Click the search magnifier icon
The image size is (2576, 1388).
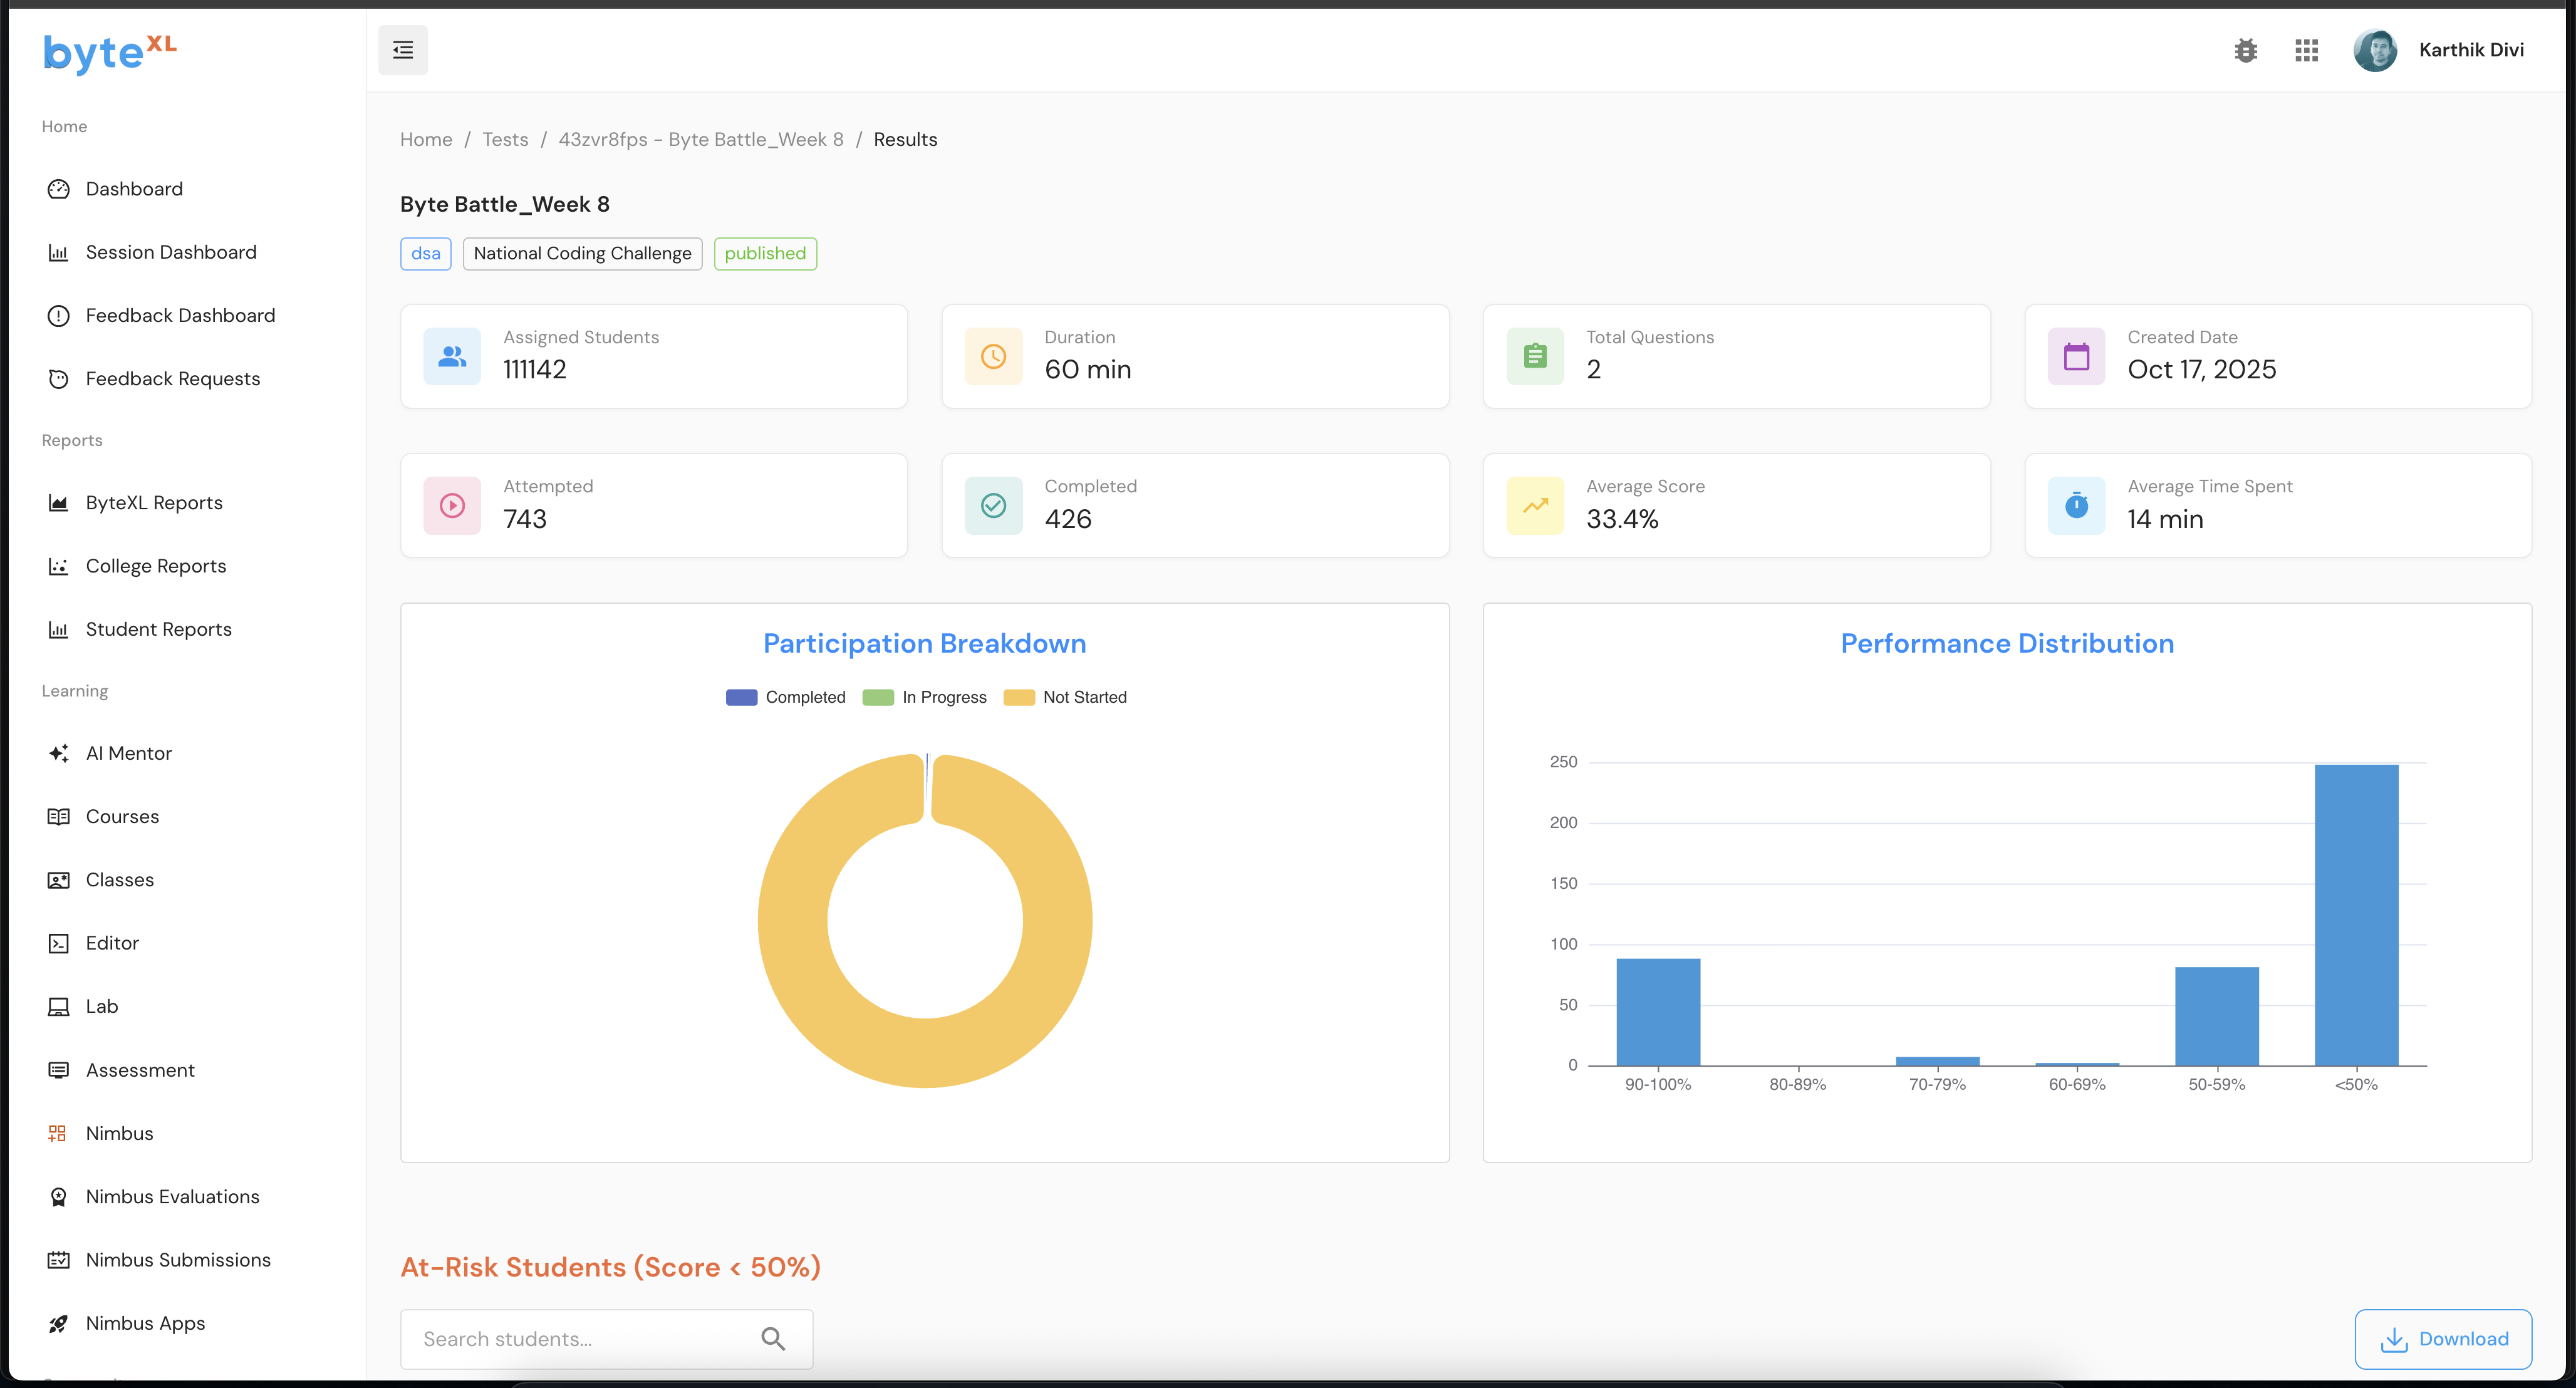[x=773, y=1338]
